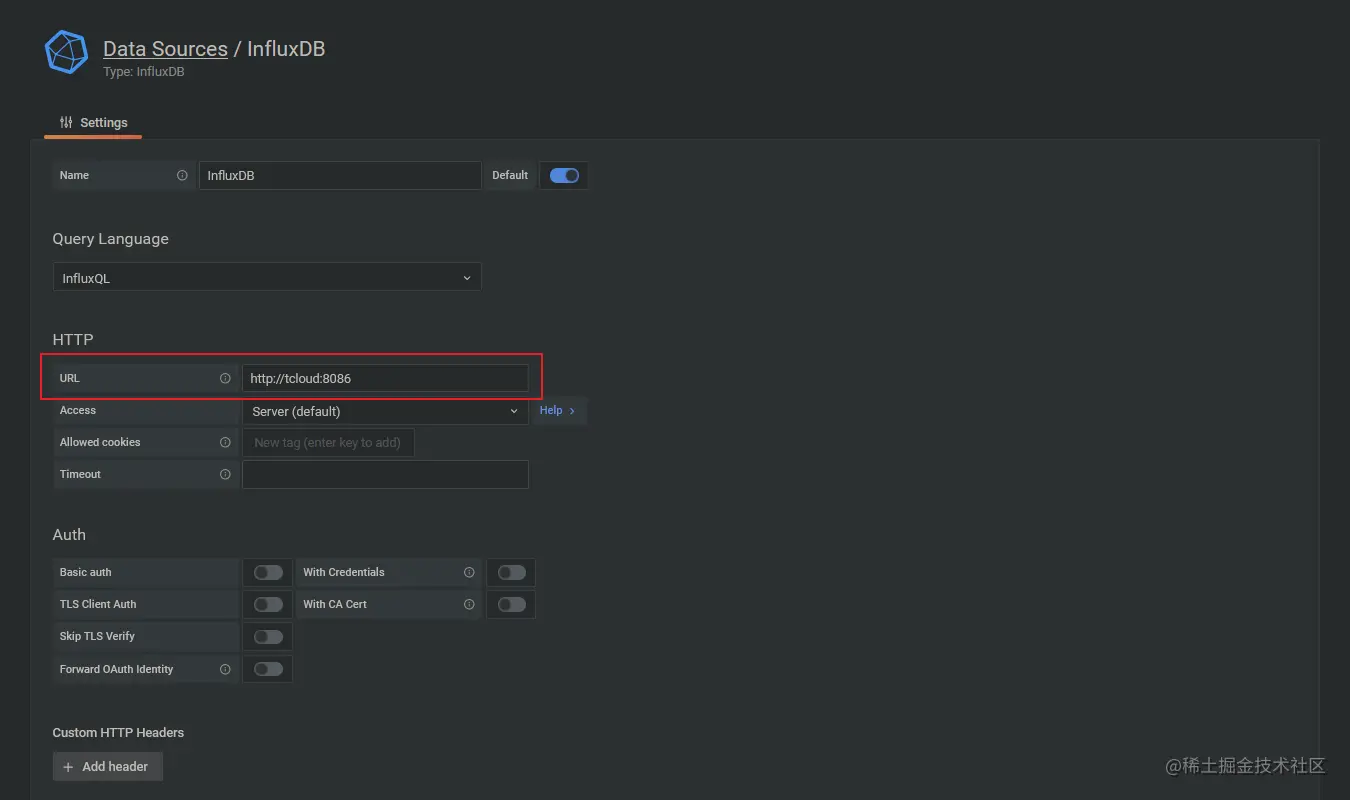
Task: Focus the Allowed cookies New tag input
Action: pos(328,442)
